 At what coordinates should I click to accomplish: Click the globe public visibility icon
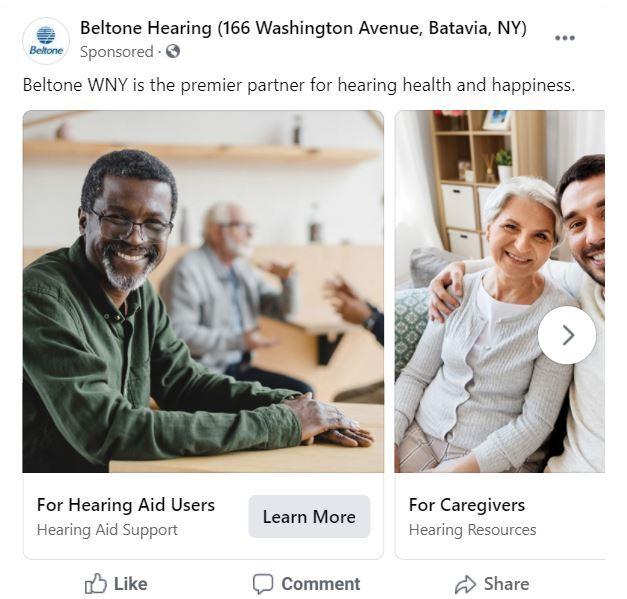point(173,51)
